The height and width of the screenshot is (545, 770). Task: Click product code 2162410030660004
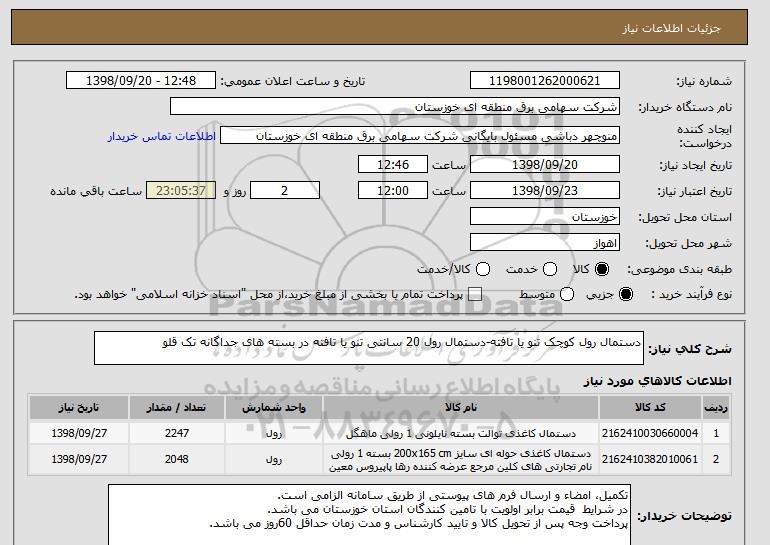[x=650, y=433]
